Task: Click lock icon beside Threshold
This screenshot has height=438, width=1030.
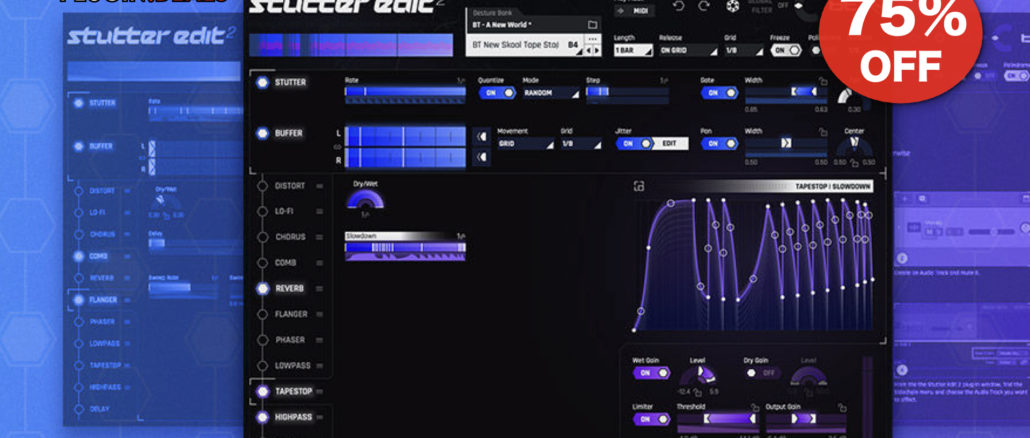Action: pos(755,407)
